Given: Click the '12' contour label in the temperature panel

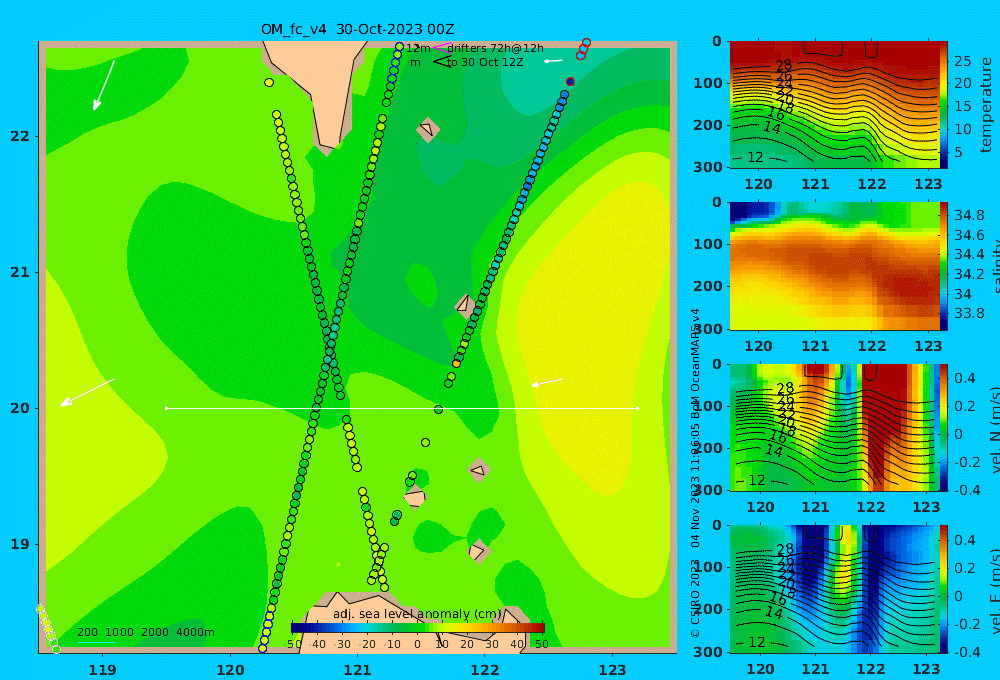Looking at the screenshot, I should click(755, 157).
